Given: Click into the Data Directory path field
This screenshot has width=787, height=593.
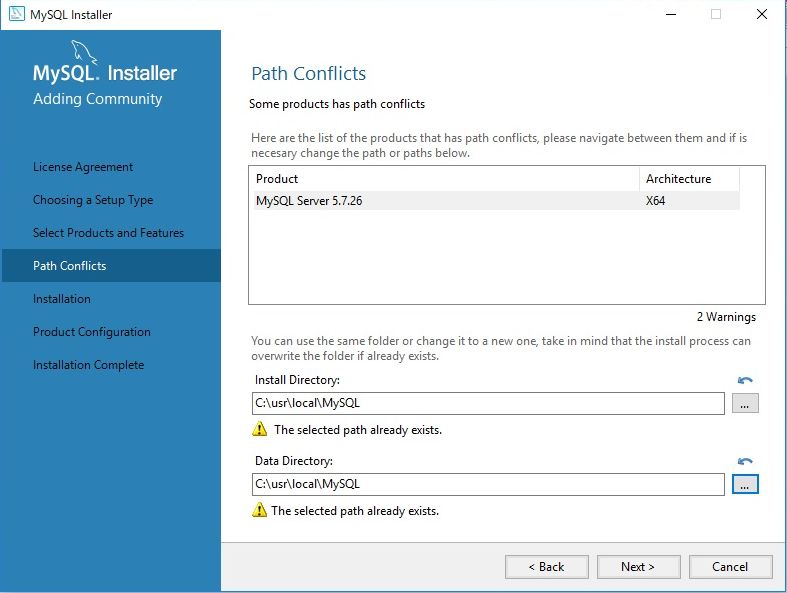Looking at the screenshot, I should click(488, 485).
